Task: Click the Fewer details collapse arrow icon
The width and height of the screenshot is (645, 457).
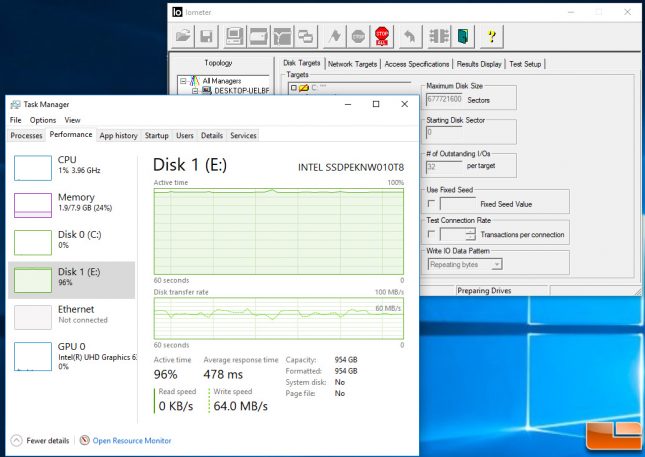Action: pos(16,441)
